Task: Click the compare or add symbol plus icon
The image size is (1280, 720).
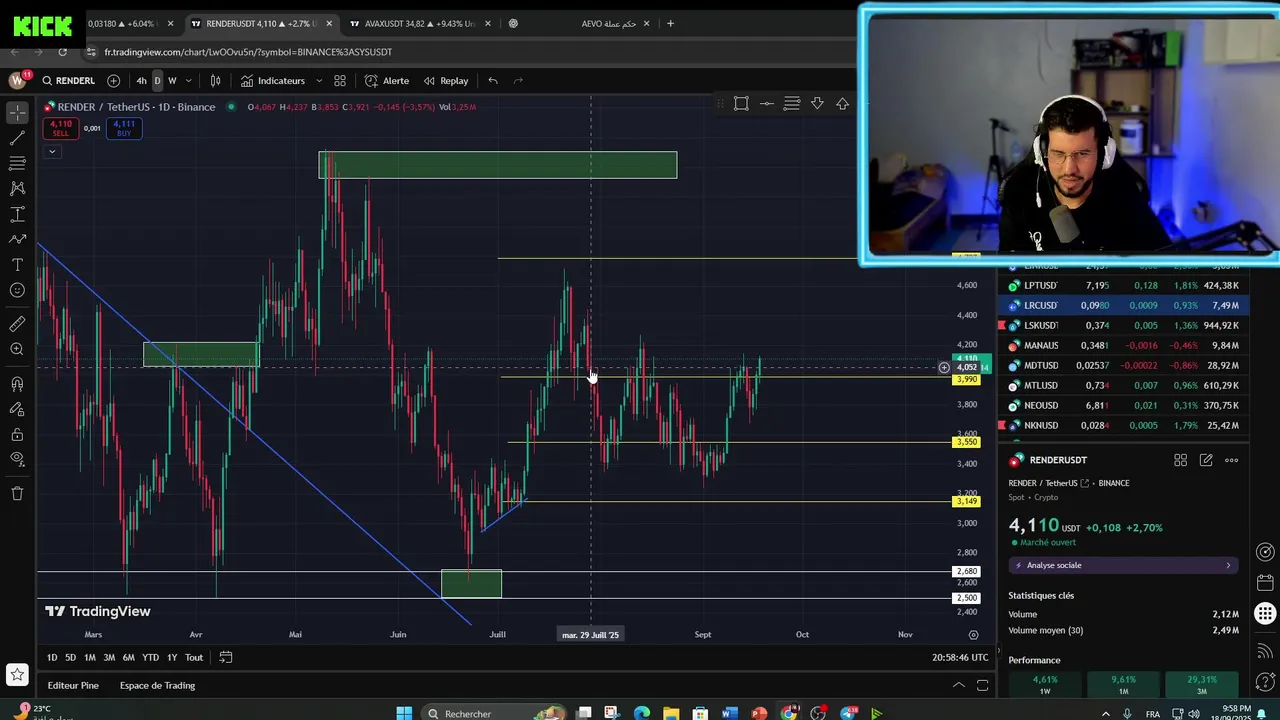Action: coord(113,81)
